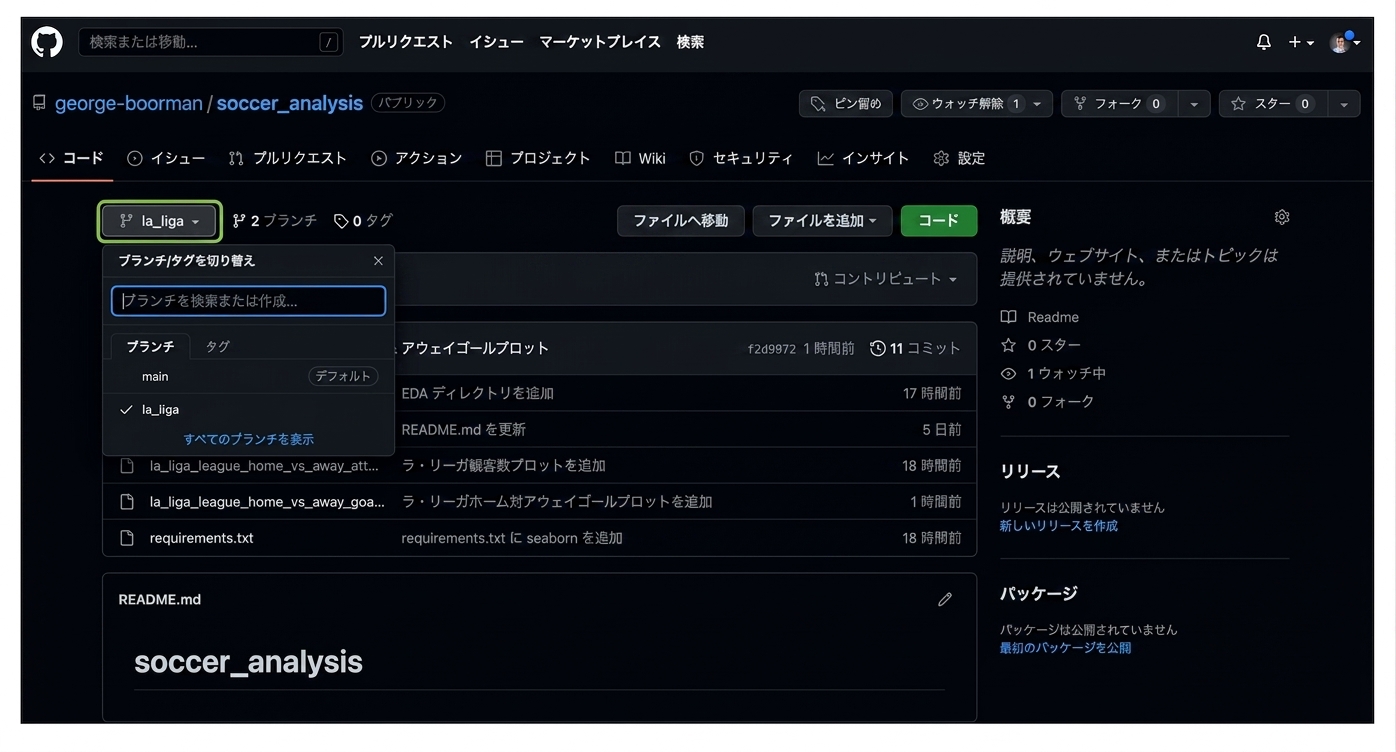Click the la_liga_league_home_vs_away_goa... file icon

(127, 502)
